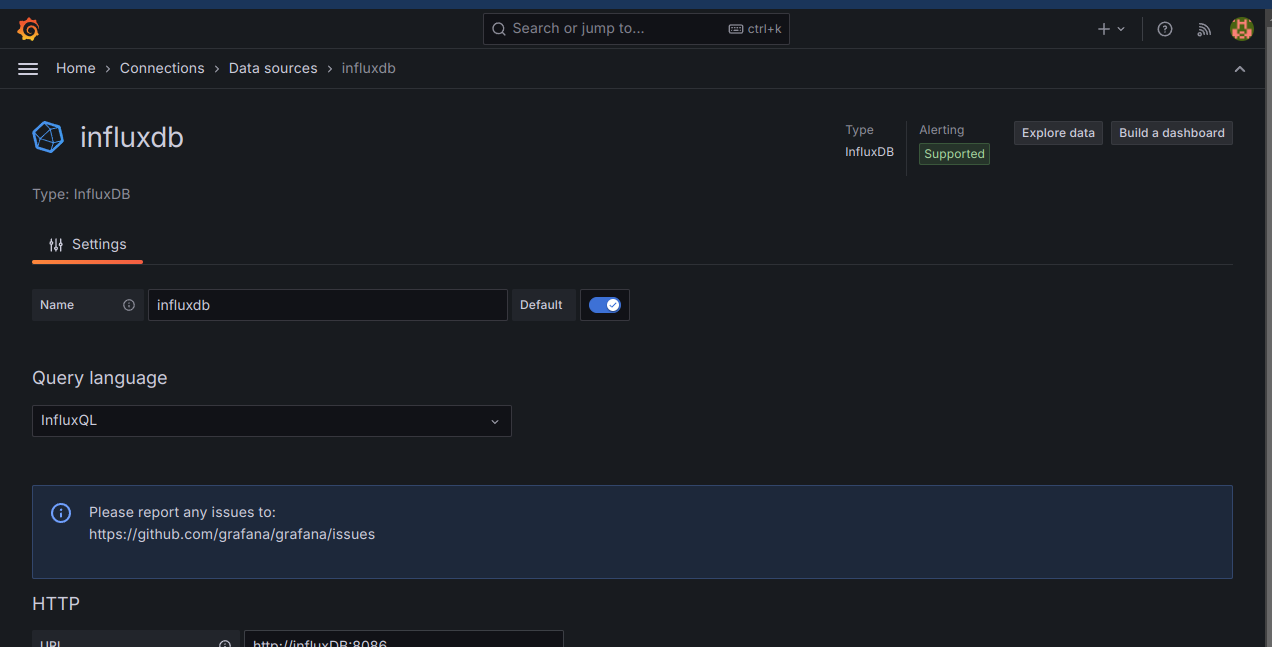Go to Data sources breadcrumb
The image size is (1272, 647).
pyautogui.click(x=273, y=68)
